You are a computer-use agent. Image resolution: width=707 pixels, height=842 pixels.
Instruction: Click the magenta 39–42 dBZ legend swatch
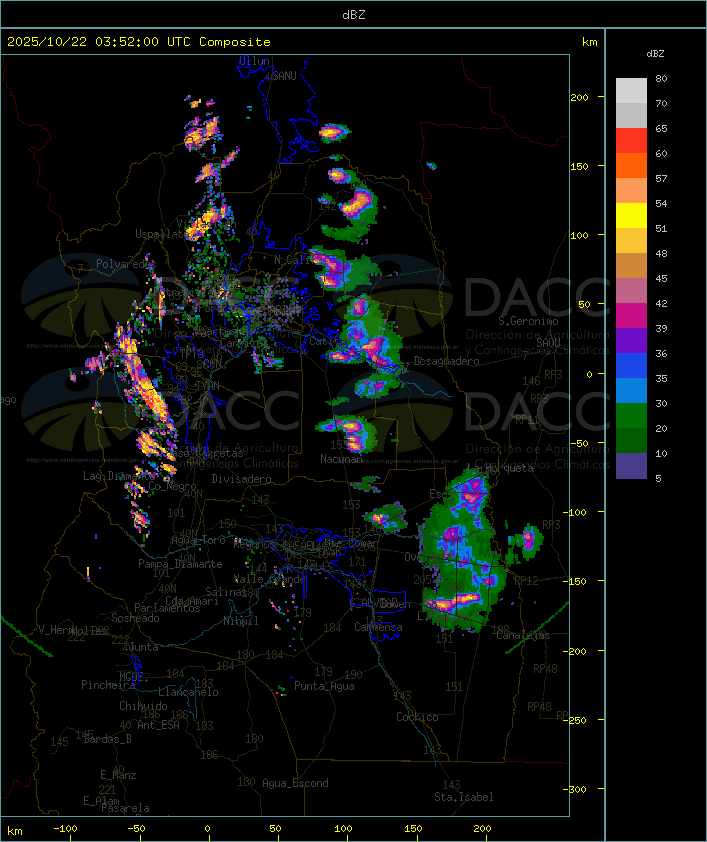(631, 316)
